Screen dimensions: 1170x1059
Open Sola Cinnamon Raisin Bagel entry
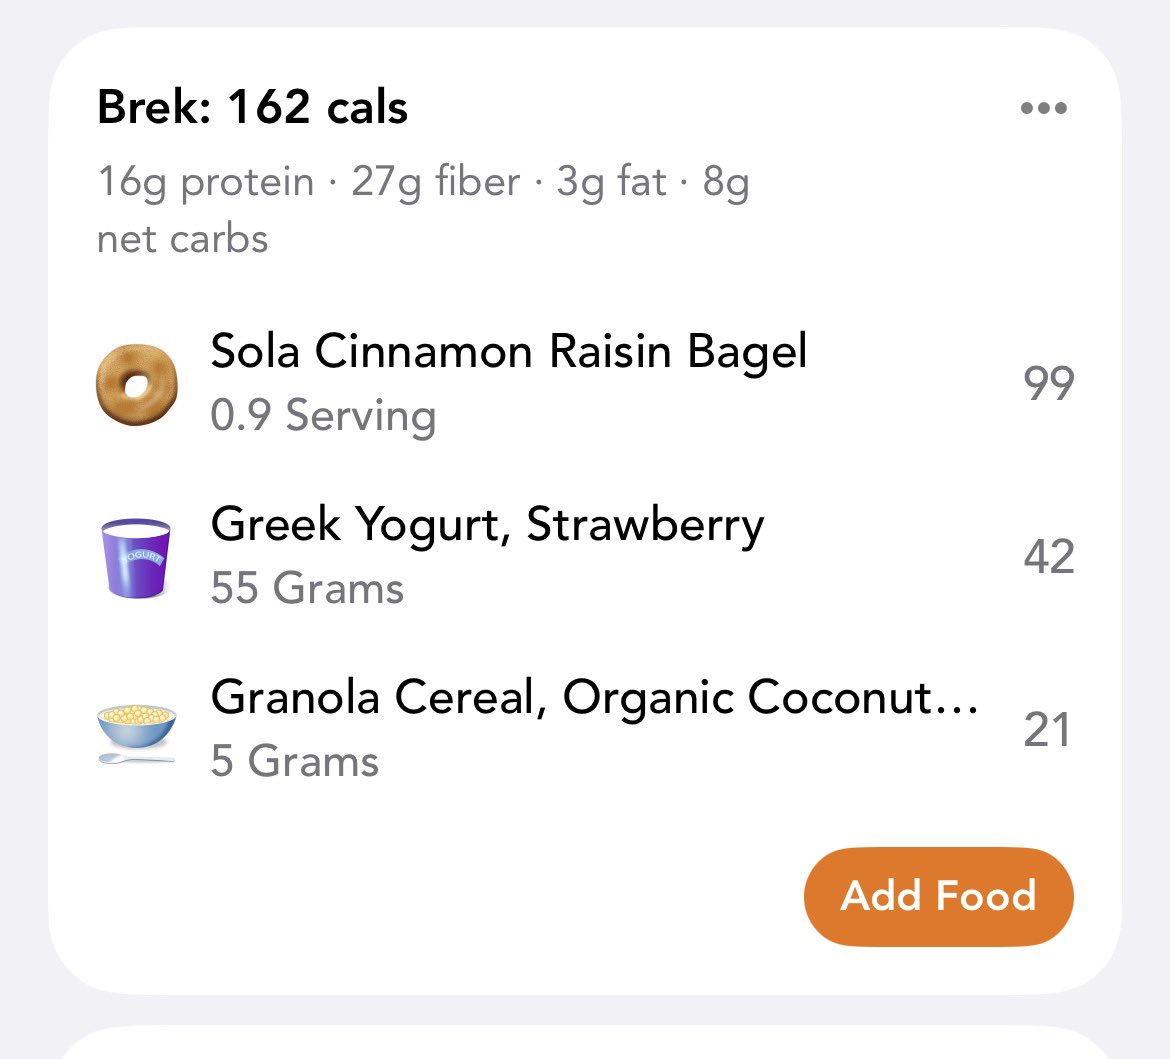tap(585, 384)
